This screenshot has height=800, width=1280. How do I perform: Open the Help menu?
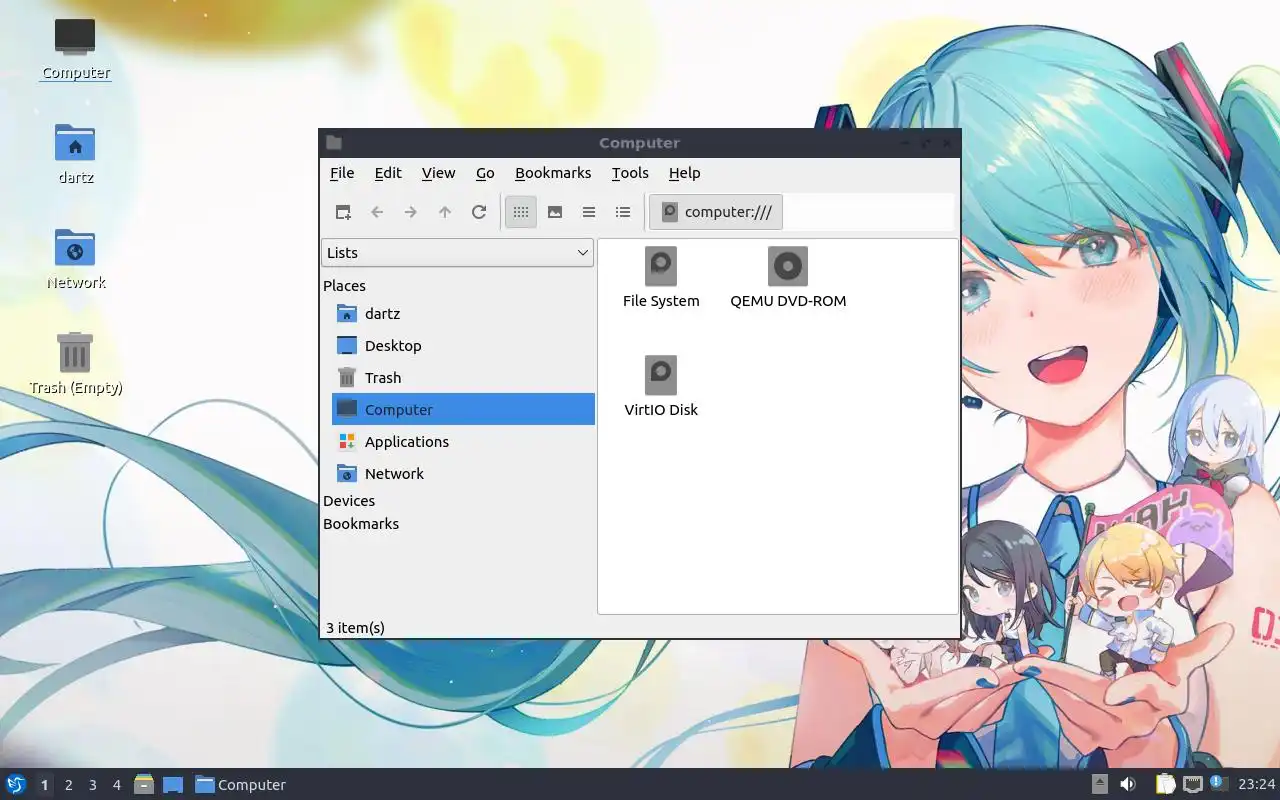click(x=684, y=173)
